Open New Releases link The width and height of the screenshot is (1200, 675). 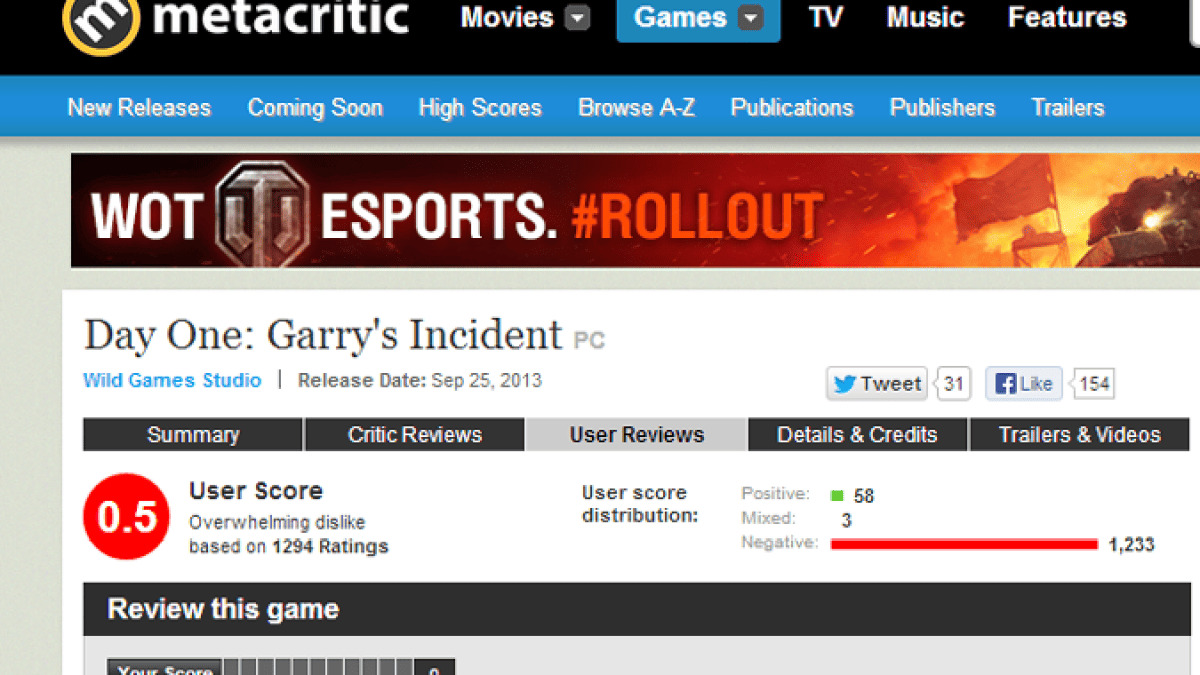click(139, 107)
